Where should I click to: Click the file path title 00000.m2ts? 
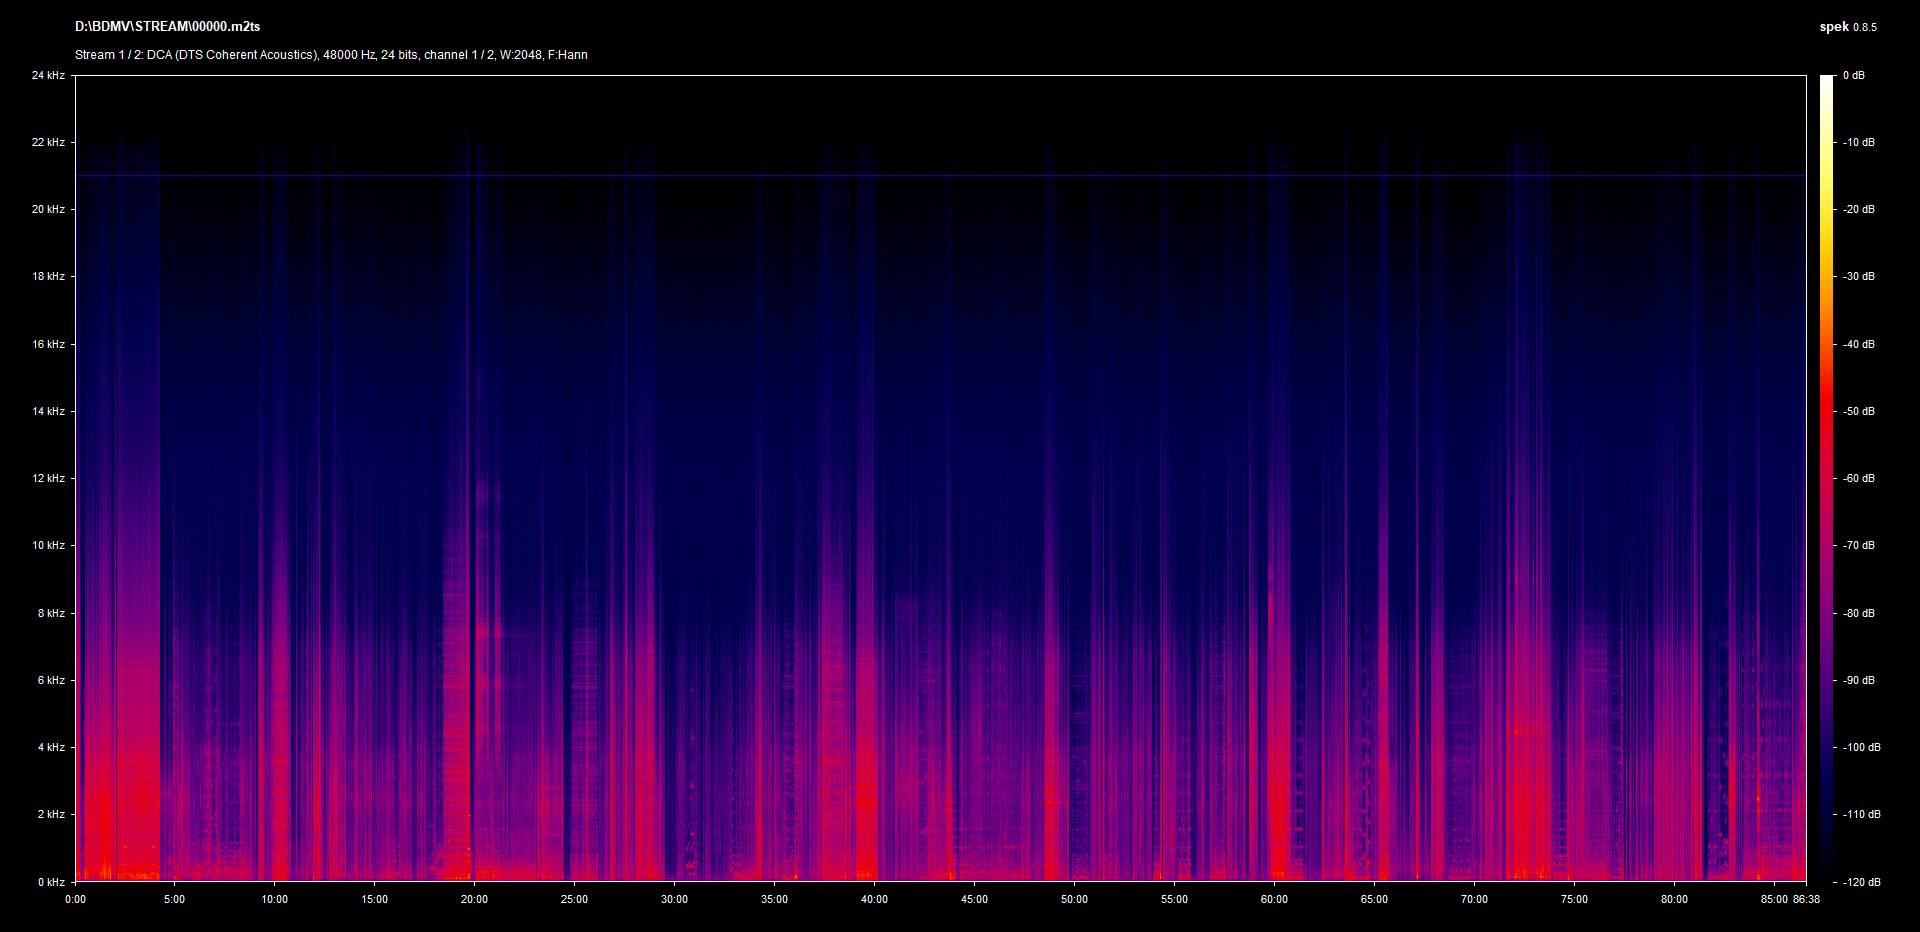[x=167, y=27]
